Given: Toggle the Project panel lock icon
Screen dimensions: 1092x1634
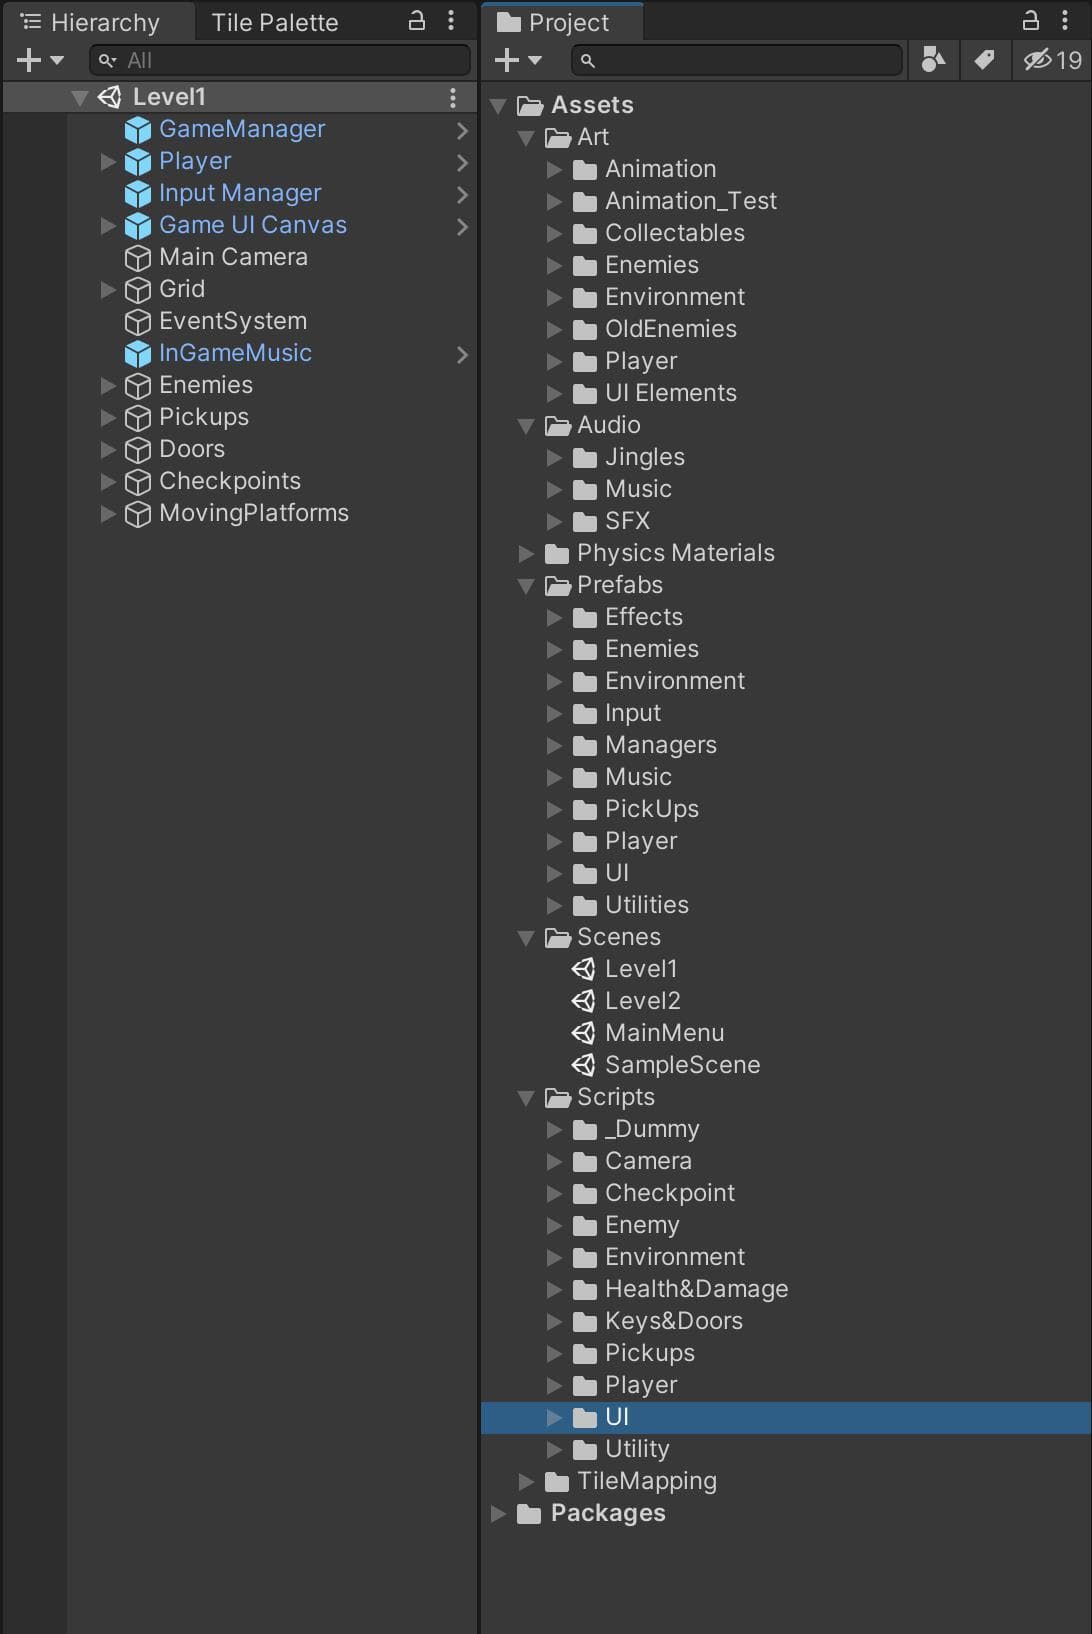Looking at the screenshot, I should coord(1030,21).
